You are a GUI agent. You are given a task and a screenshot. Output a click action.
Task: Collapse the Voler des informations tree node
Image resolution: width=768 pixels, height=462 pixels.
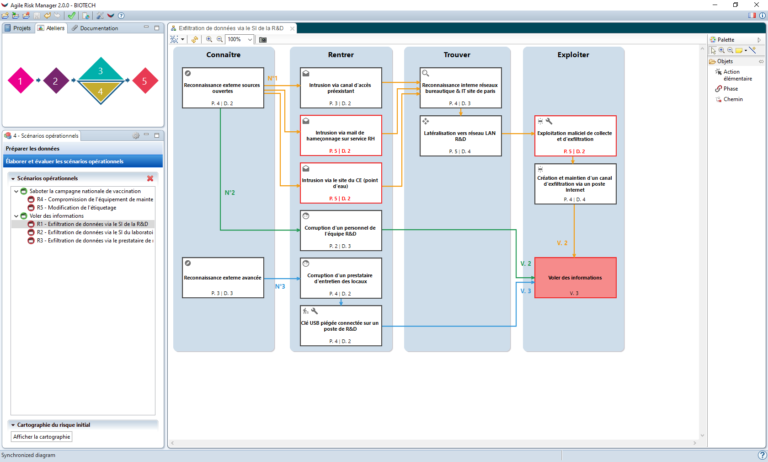click(16, 216)
